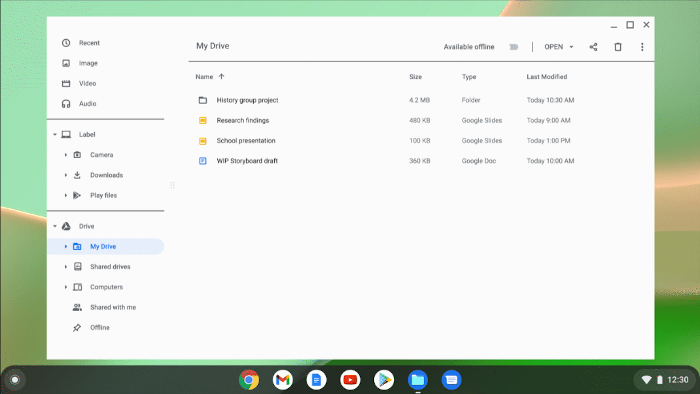This screenshot has width=700, height=394.
Task: Collapse the Drive section
Action: pos(55,226)
